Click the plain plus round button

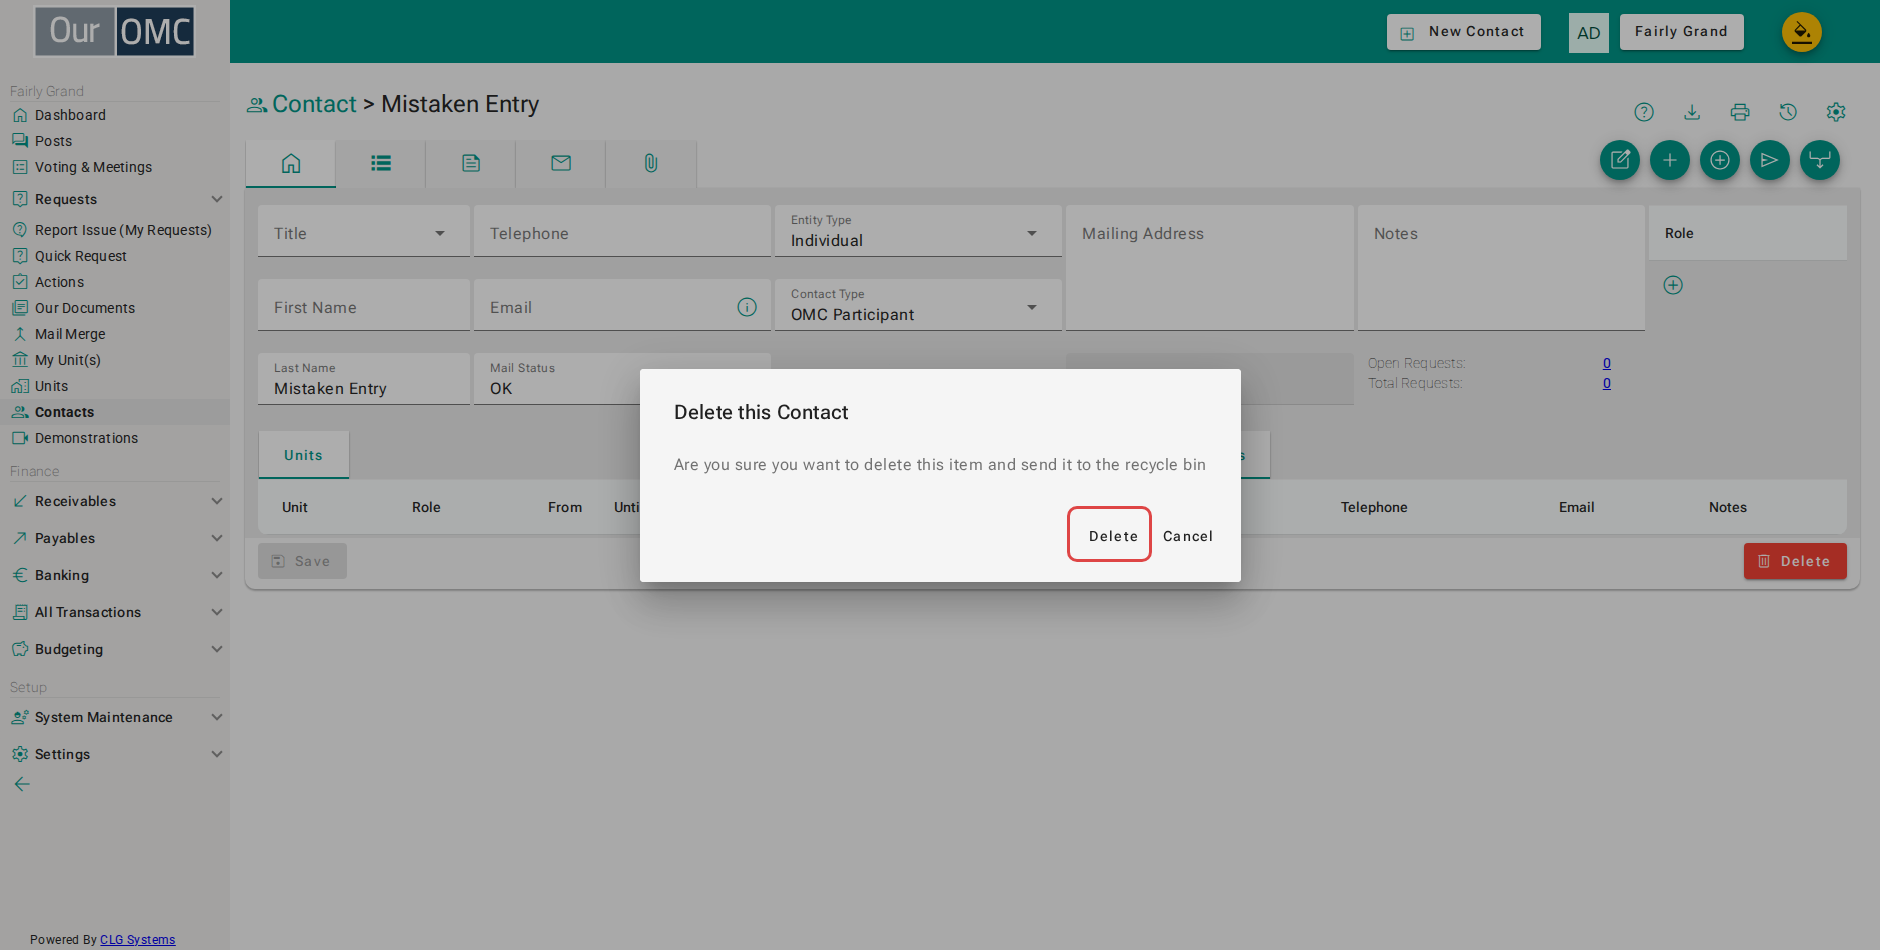[1670, 160]
